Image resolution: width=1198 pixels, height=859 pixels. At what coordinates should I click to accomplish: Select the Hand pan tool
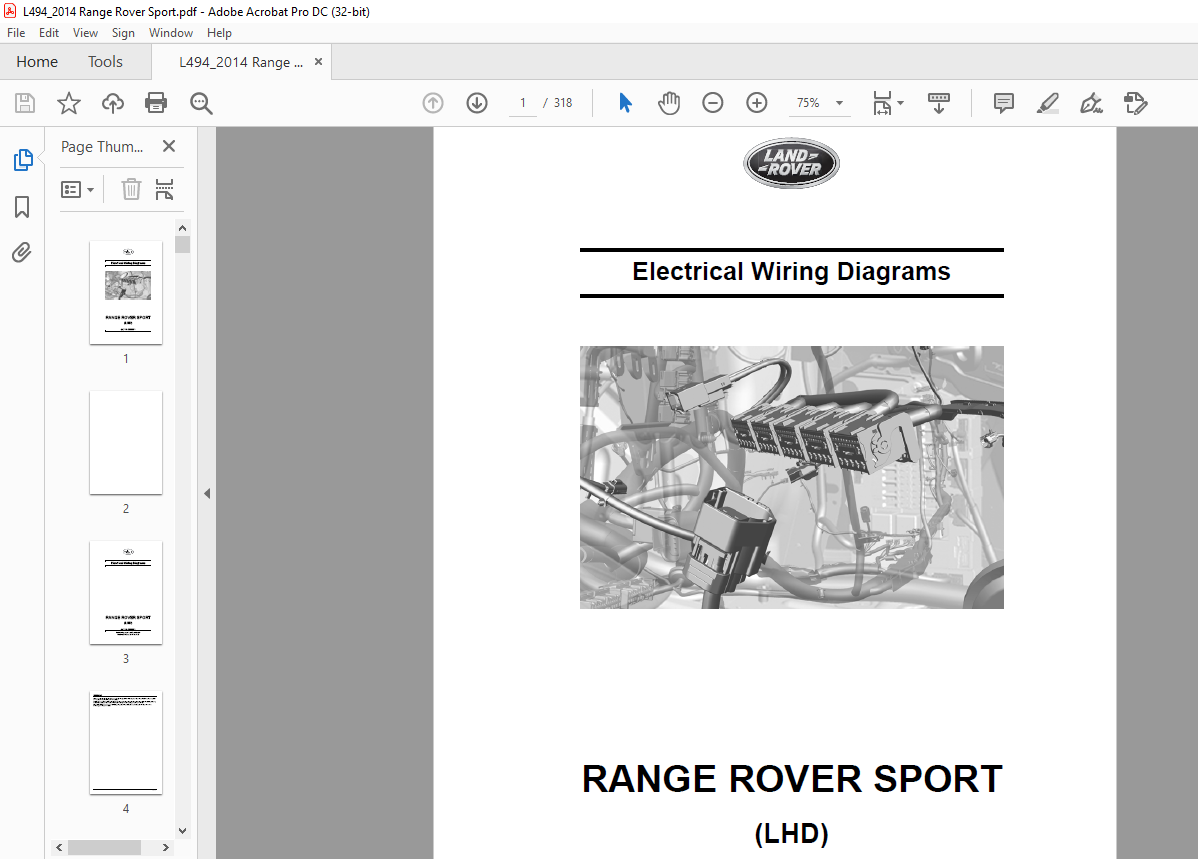pos(668,103)
